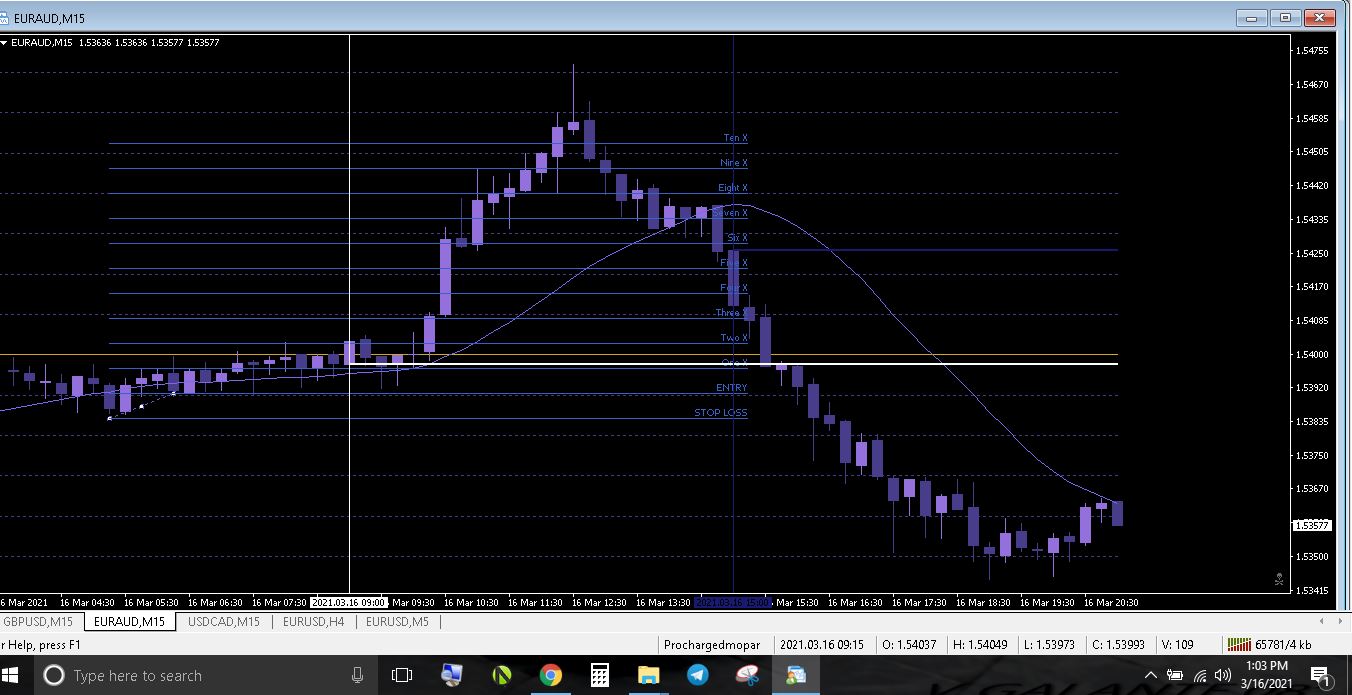This screenshot has width=1352, height=695.
Task: Open the active MetaTrader taskbar icon
Action: (x=796, y=676)
